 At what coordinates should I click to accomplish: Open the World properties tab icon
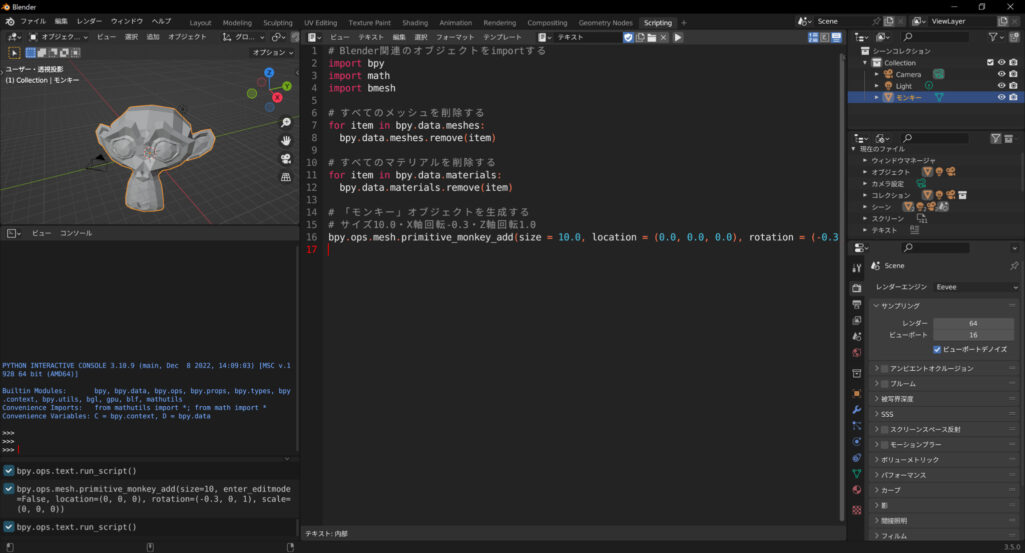(857, 353)
